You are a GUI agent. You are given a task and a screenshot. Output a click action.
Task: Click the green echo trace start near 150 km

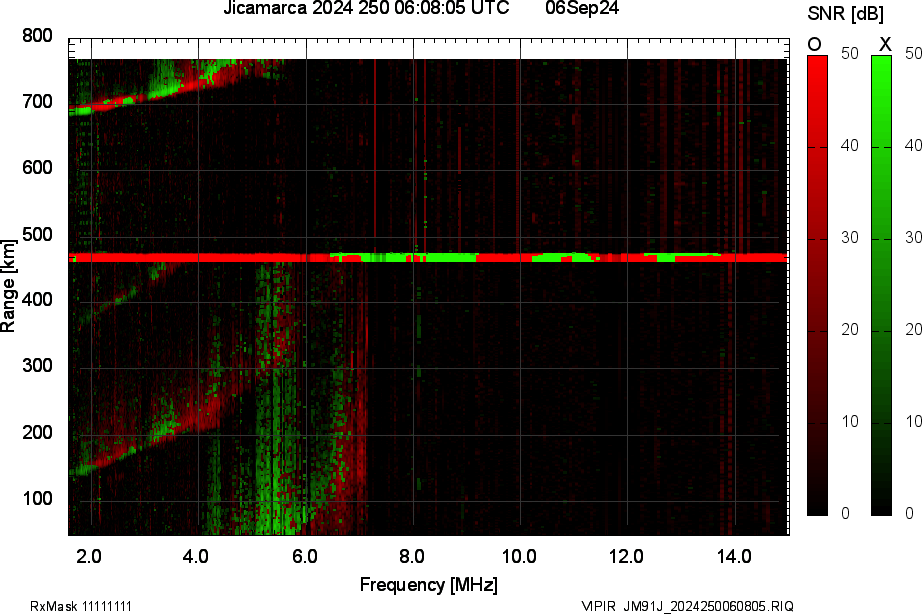(83, 470)
